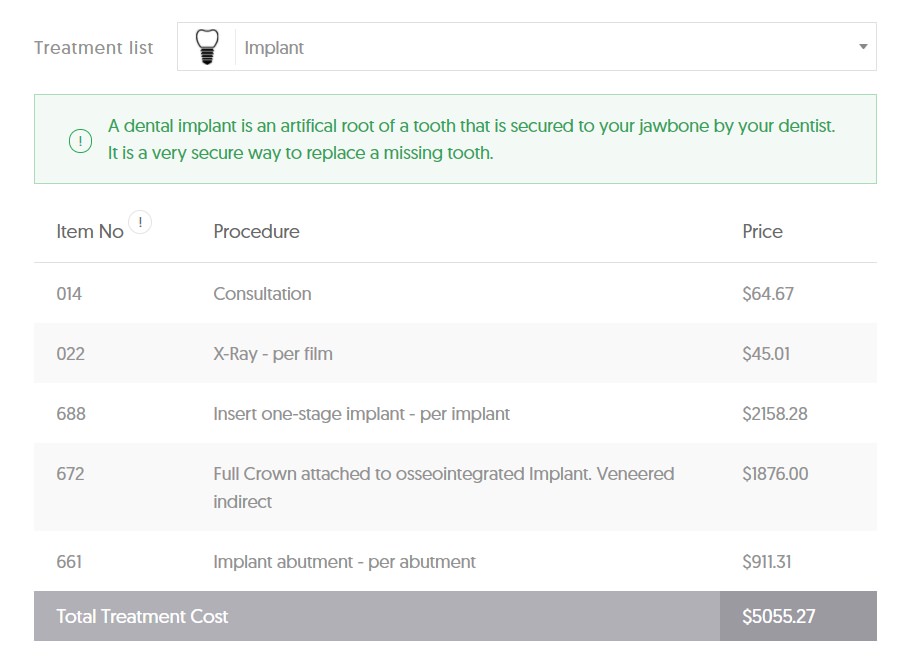Screen dimensions: 898x656
Task: Click the Procedure column header
Action: pyautogui.click(x=256, y=231)
